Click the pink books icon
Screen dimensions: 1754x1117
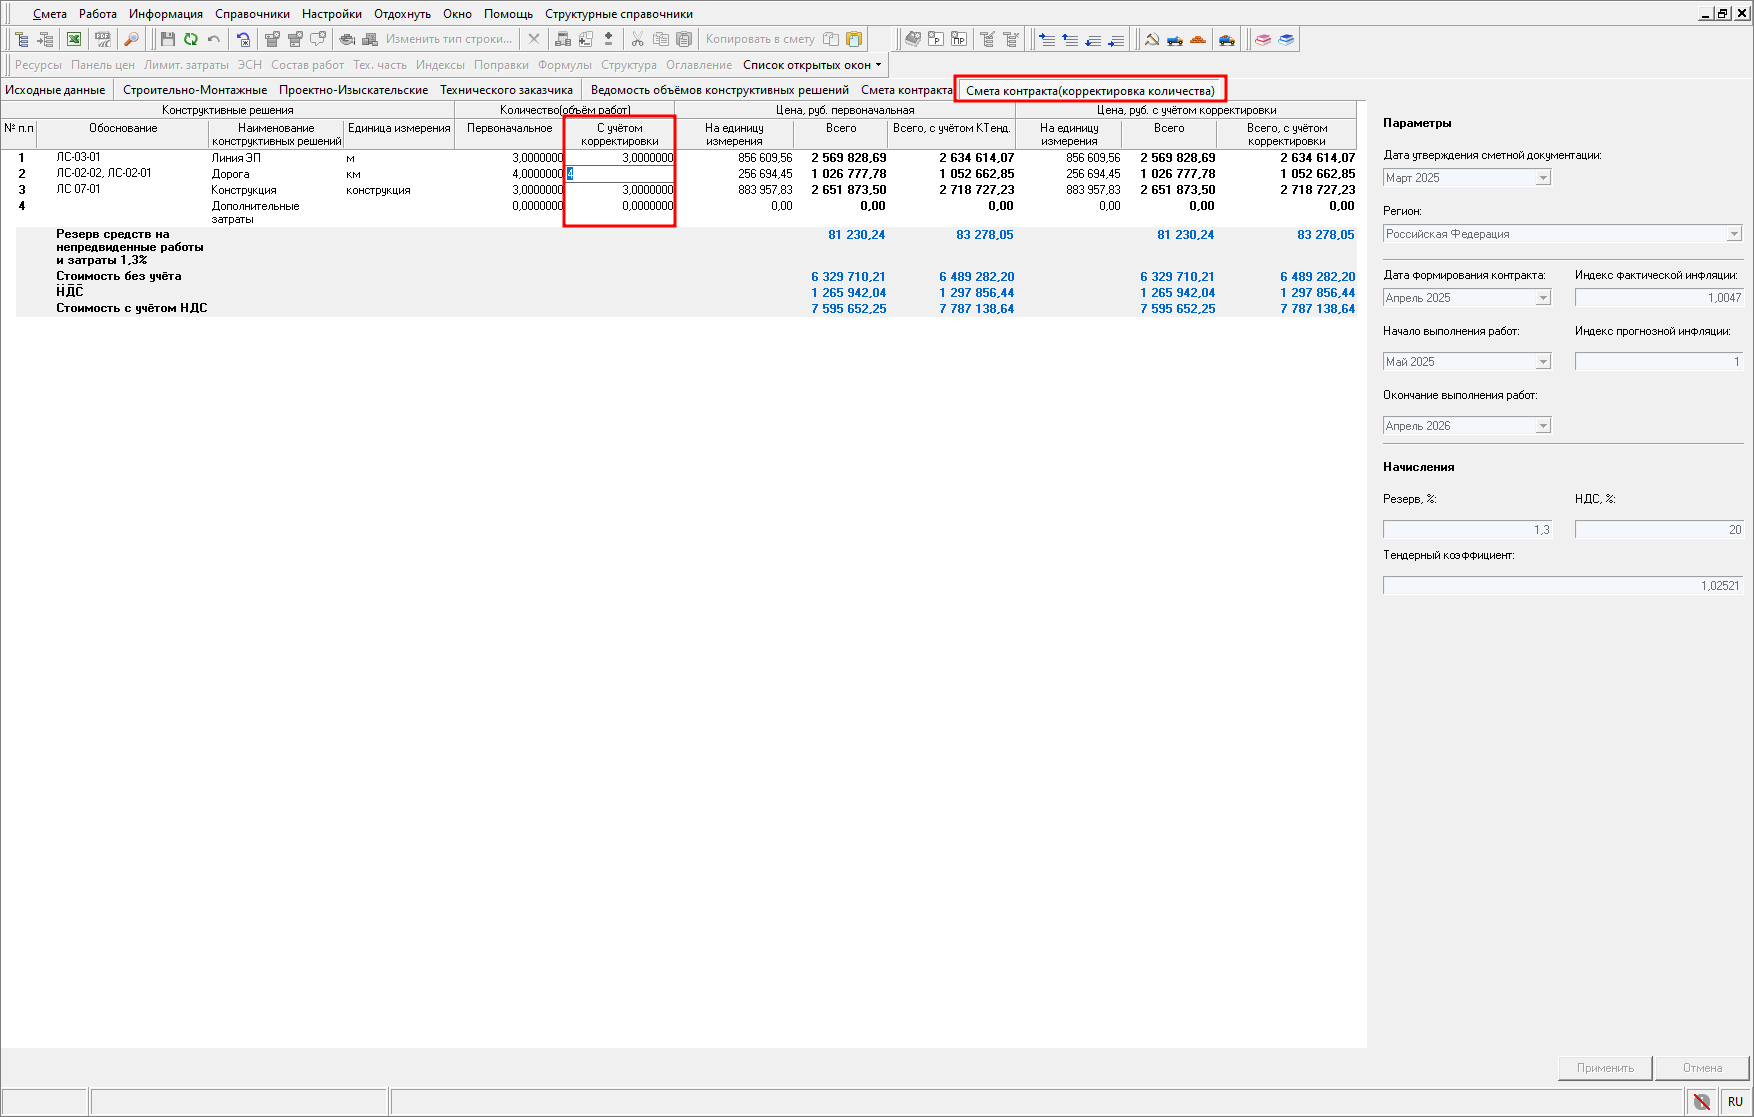[x=1263, y=39]
